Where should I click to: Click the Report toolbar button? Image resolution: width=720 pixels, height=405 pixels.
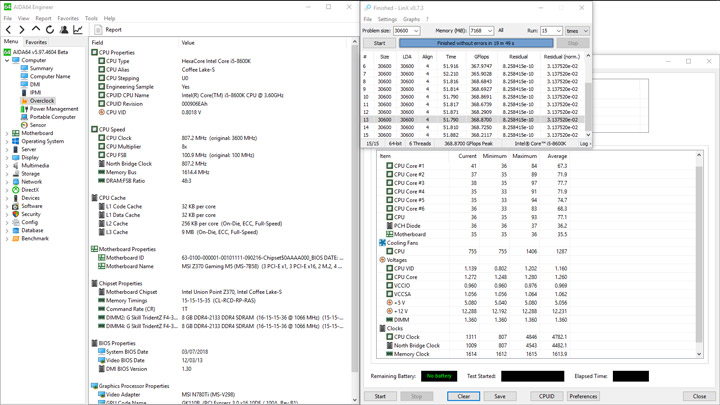pyautogui.click(x=108, y=30)
